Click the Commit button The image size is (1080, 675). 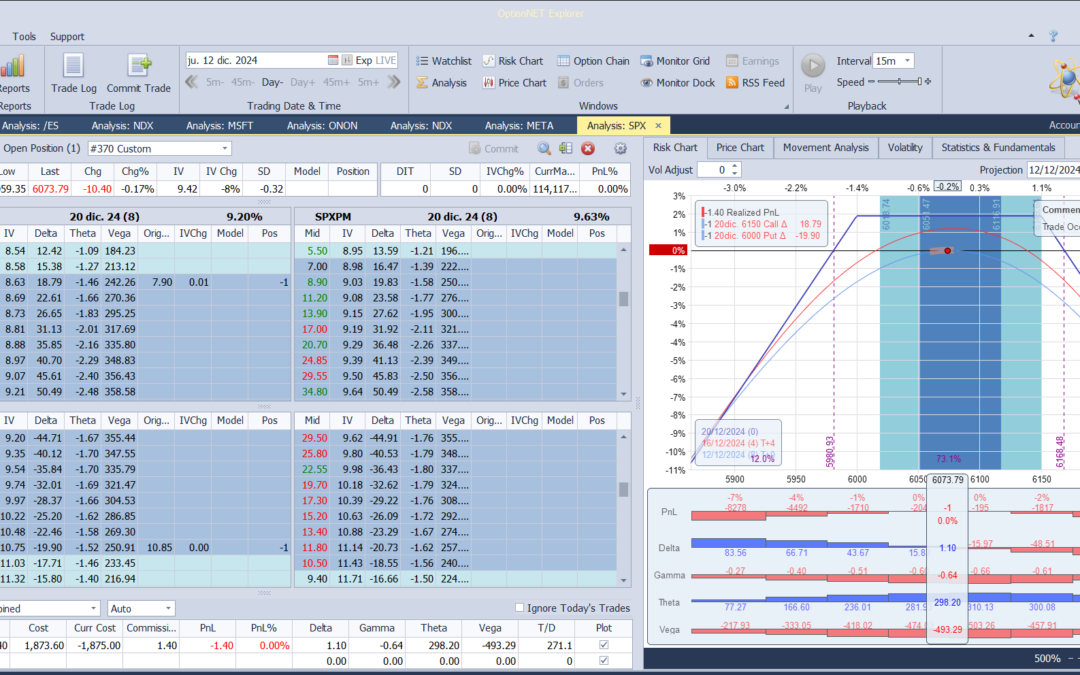(493, 148)
